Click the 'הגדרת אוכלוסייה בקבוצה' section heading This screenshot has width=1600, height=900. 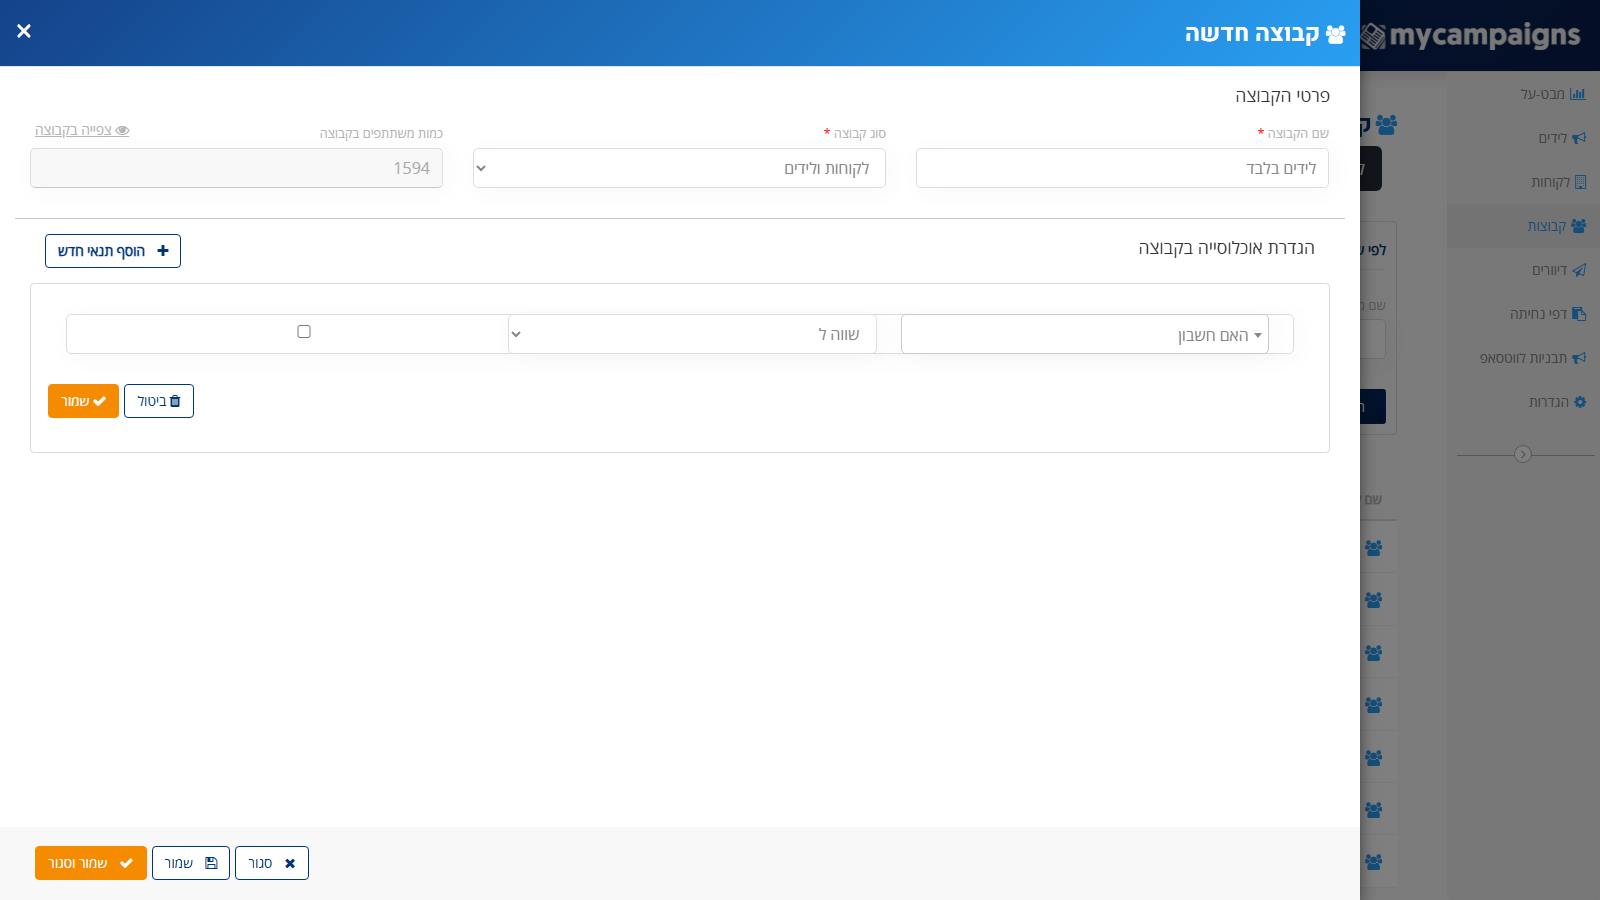click(x=1226, y=248)
